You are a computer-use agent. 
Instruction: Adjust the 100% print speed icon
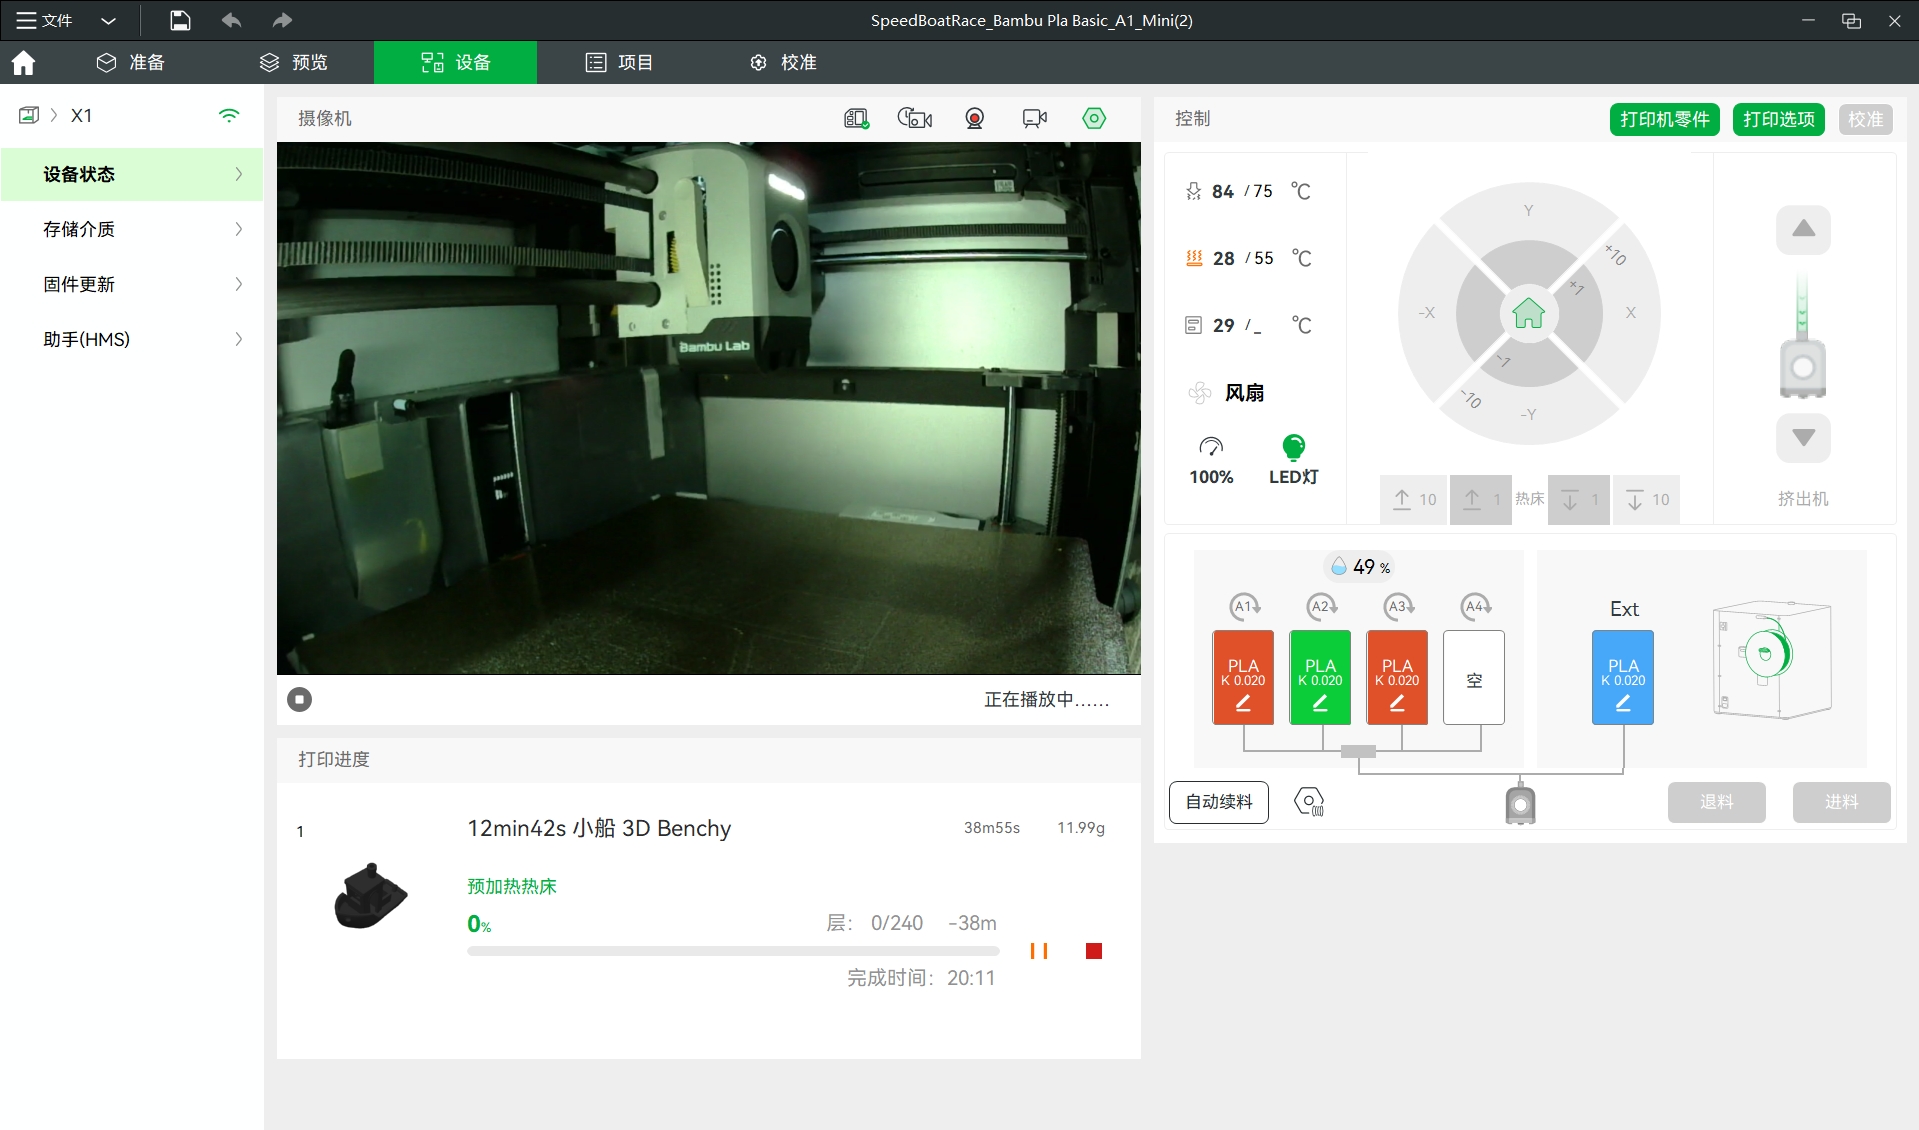click(1211, 460)
